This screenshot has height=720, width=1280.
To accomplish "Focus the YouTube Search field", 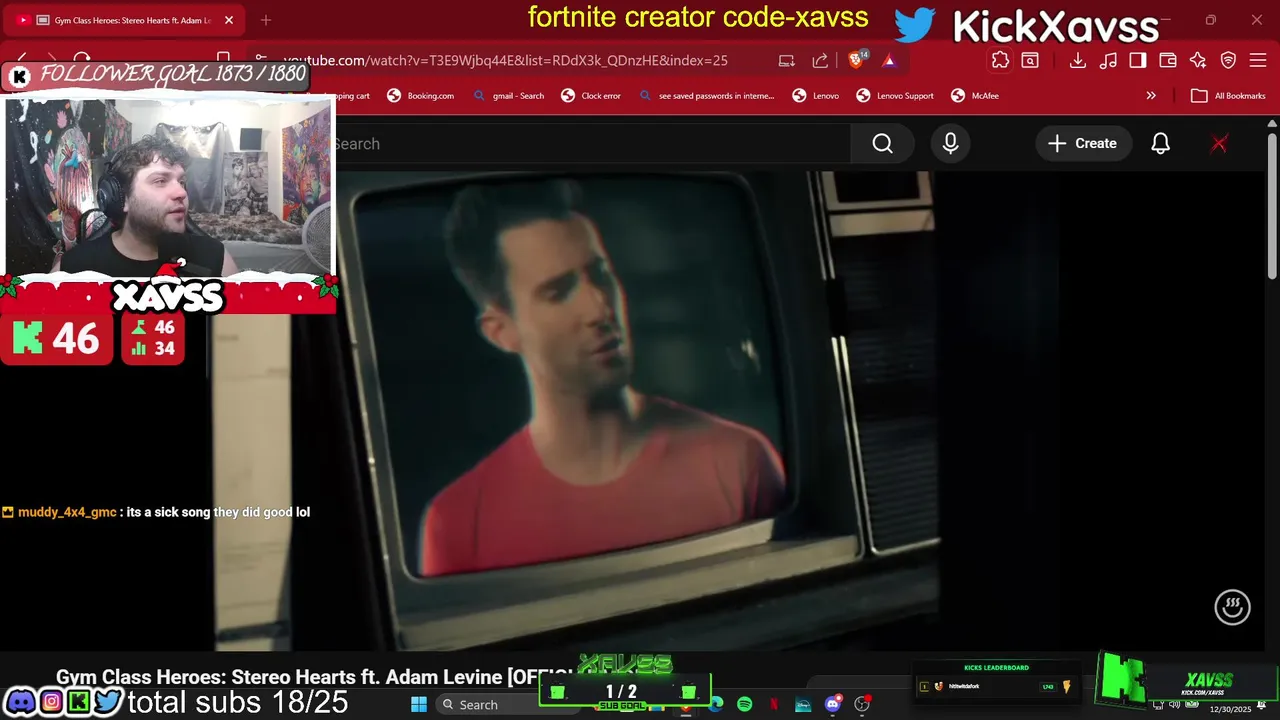I will pos(590,143).
